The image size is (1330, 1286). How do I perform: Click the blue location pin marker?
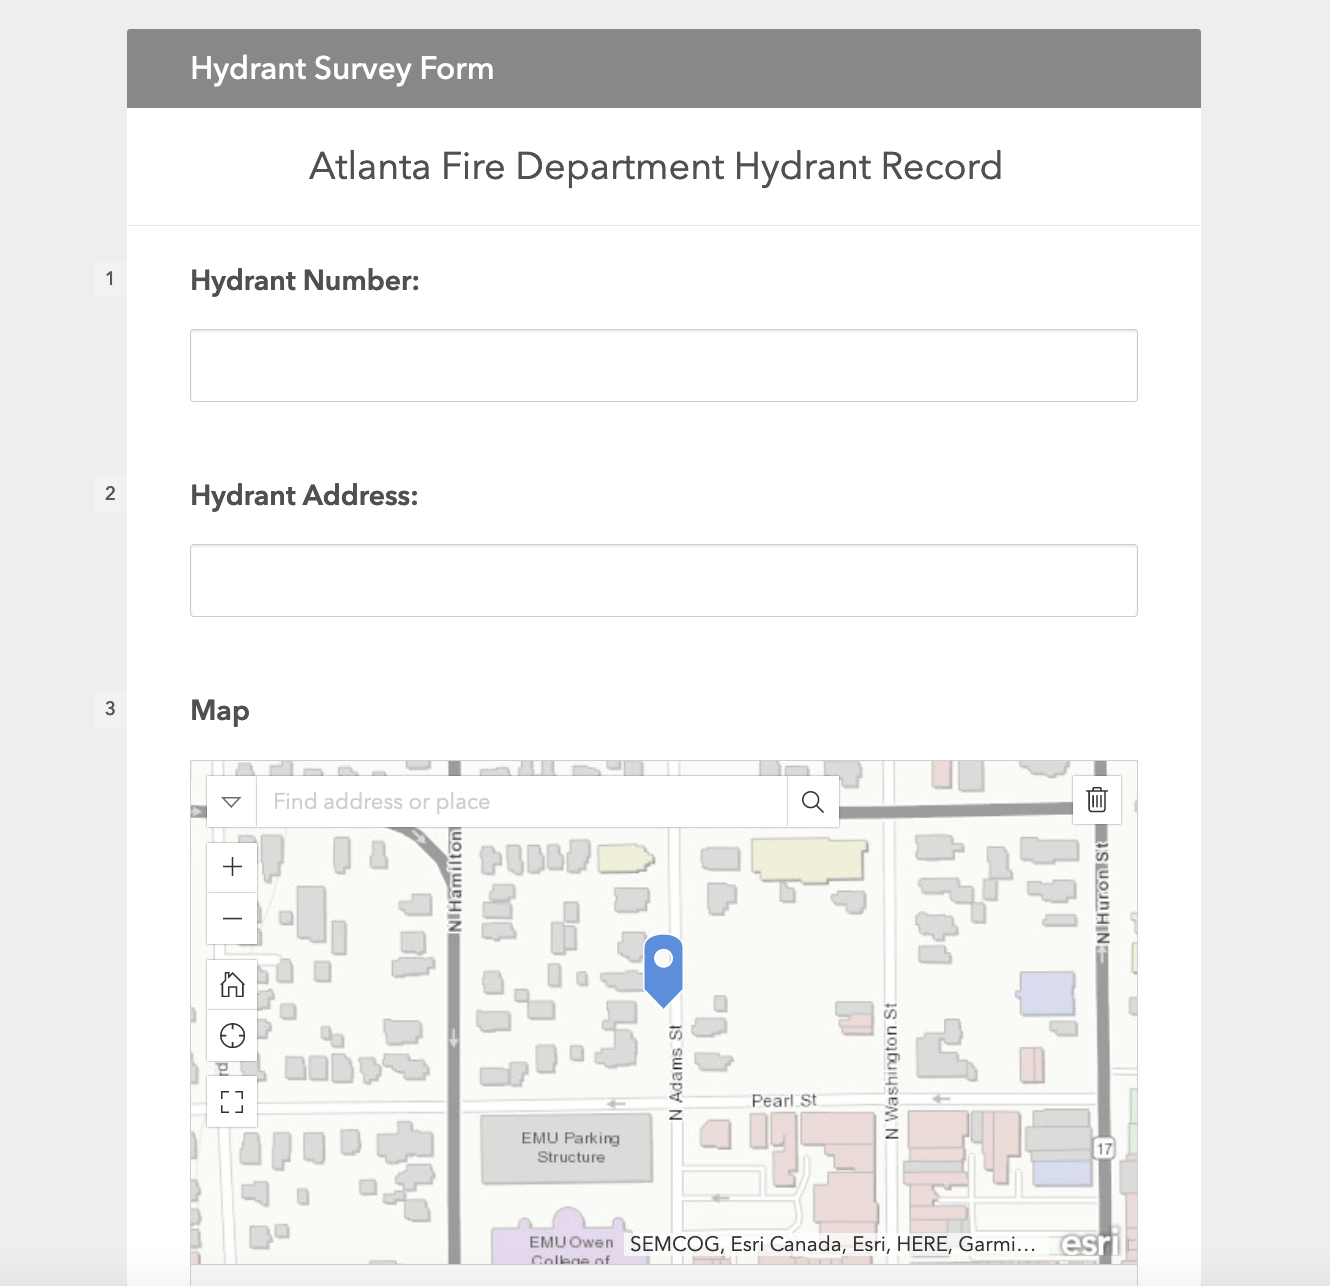tap(663, 969)
